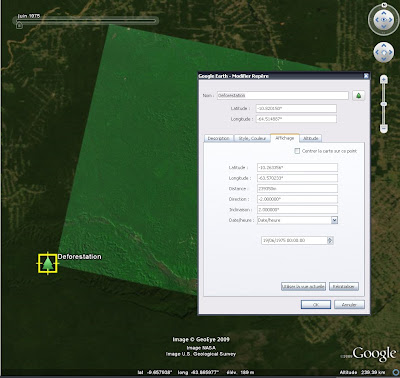This screenshot has height=378, width=400.
Task: Open the Altitude tab
Action: coord(311,138)
